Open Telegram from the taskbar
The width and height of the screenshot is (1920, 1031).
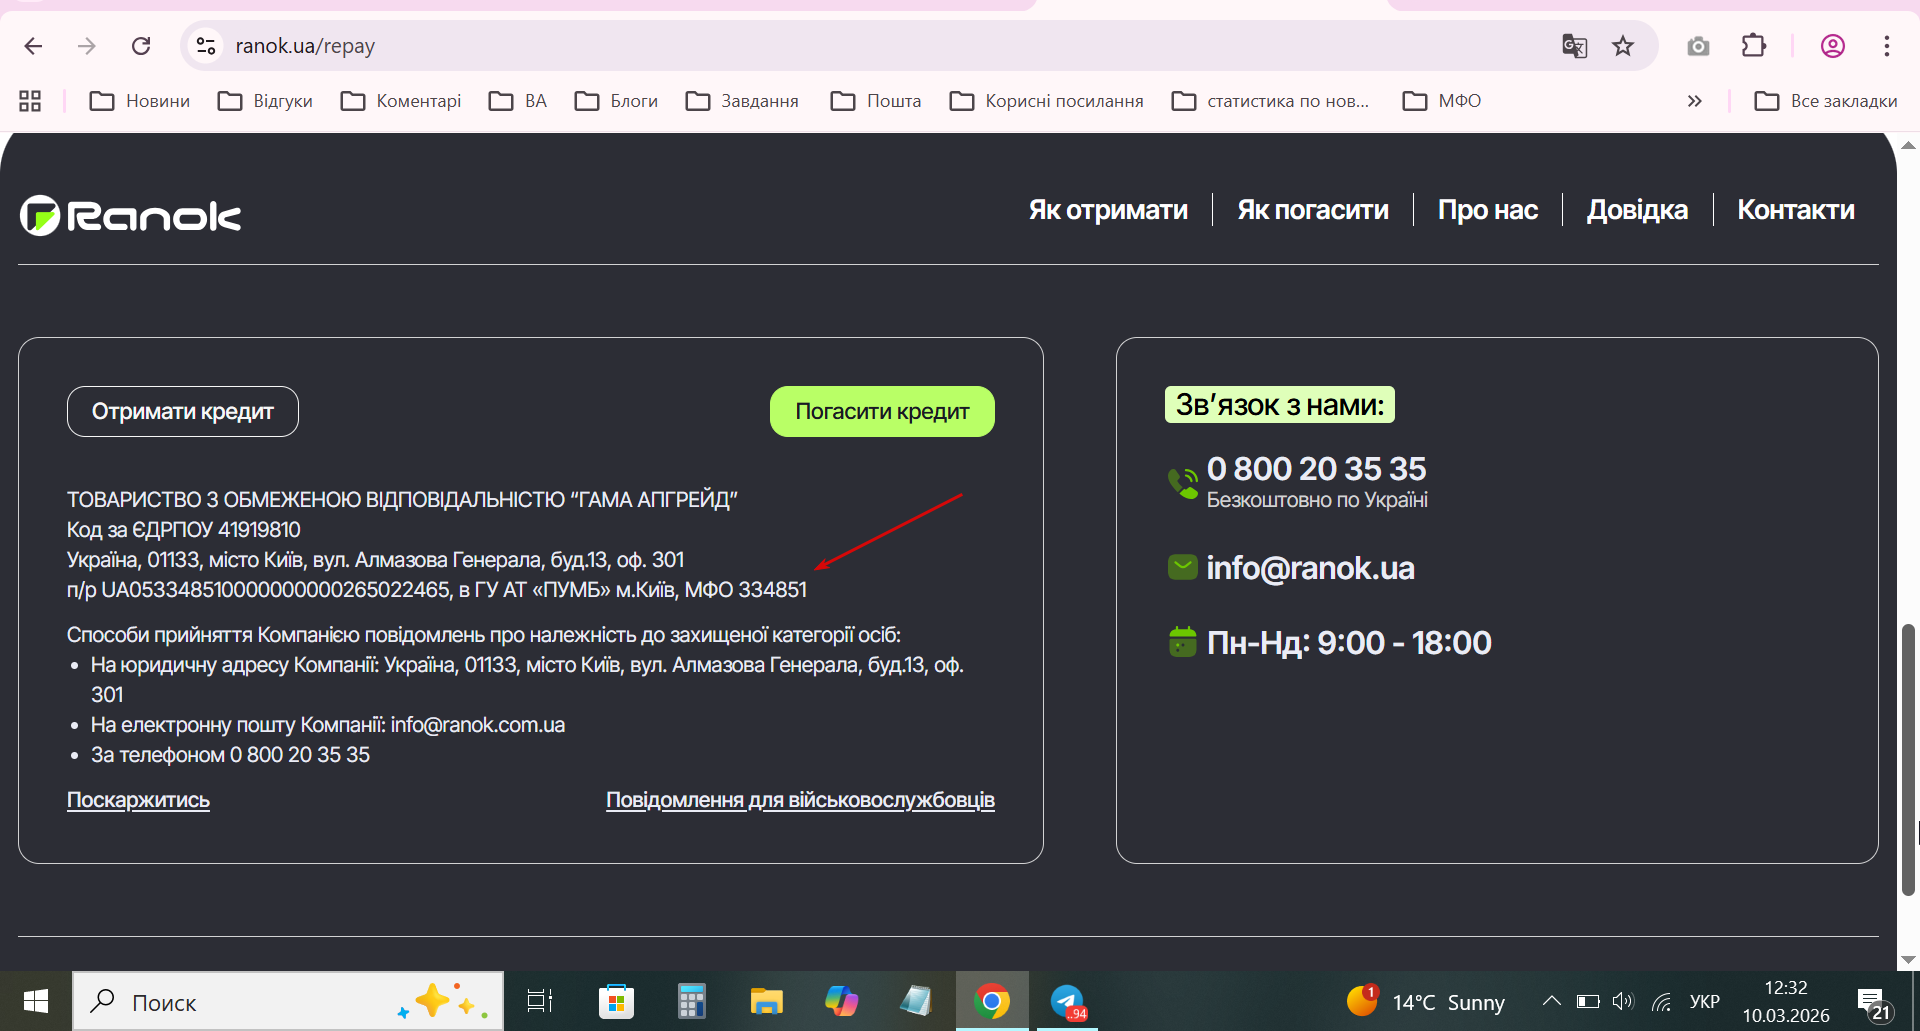(x=1068, y=1001)
